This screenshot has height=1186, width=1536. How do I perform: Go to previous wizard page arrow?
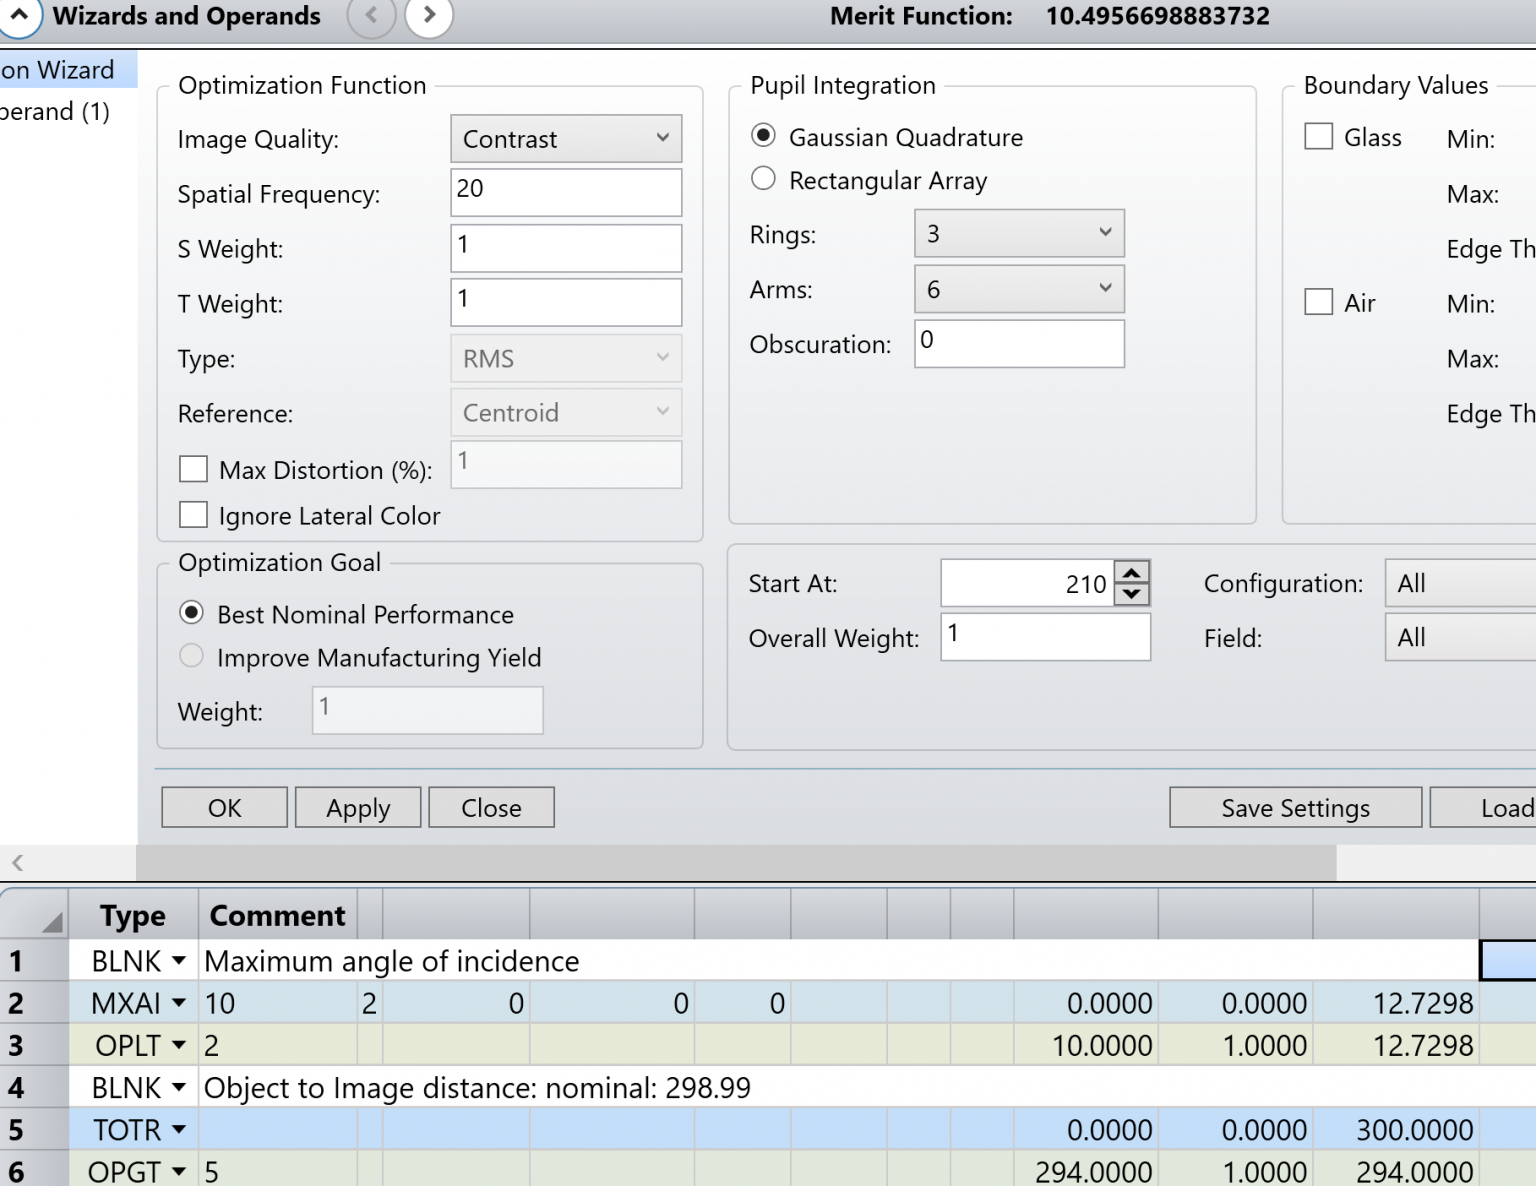[x=371, y=15]
